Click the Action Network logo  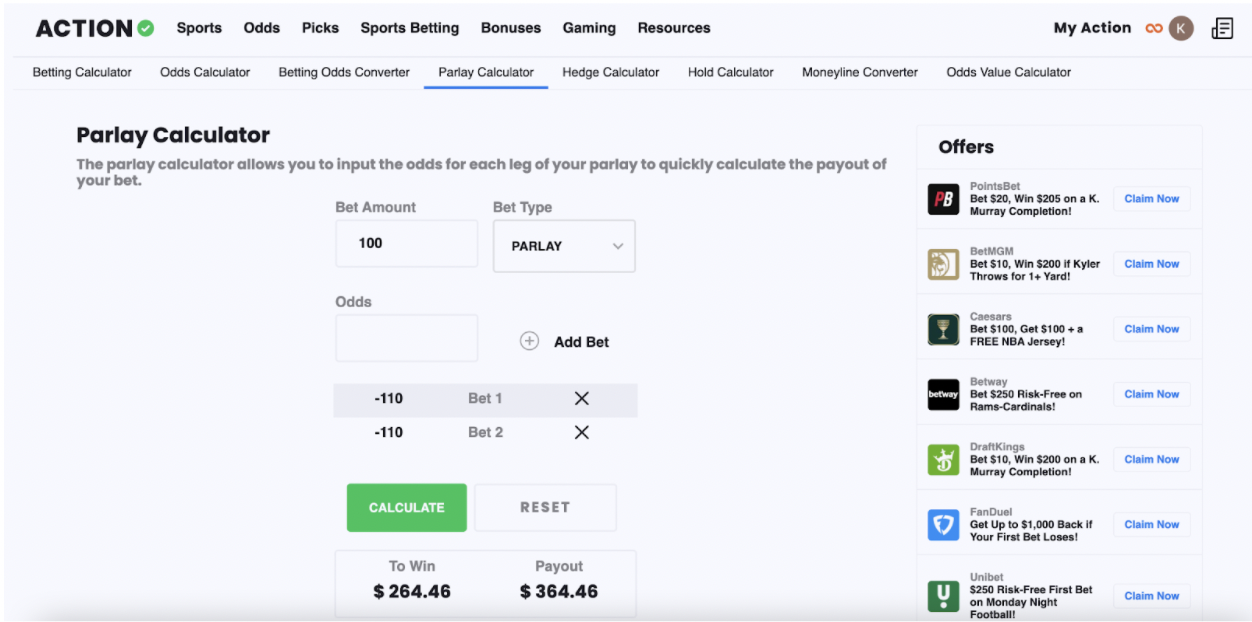[x=95, y=28]
